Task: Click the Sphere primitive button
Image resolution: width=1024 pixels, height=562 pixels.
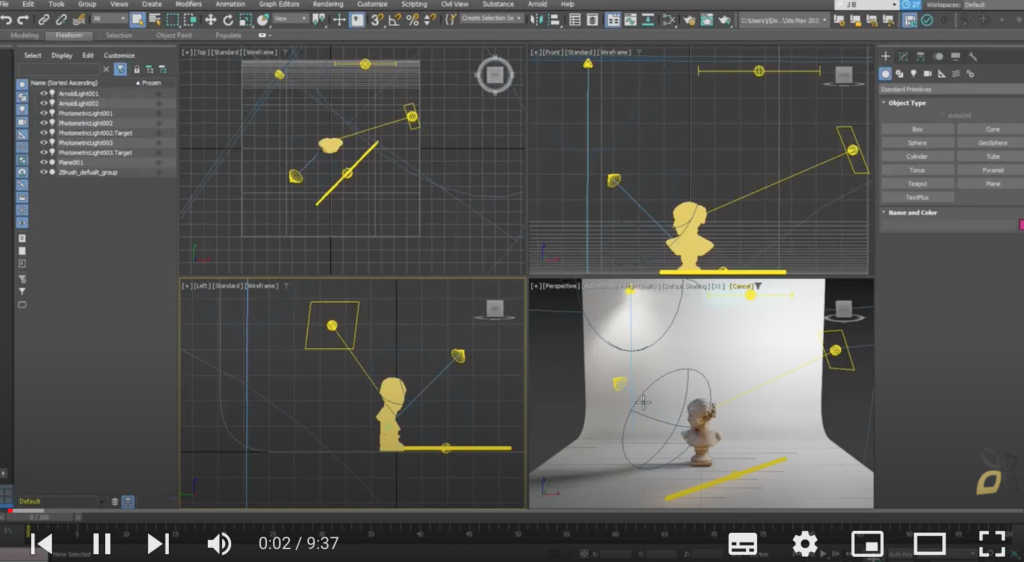Action: coord(918,143)
